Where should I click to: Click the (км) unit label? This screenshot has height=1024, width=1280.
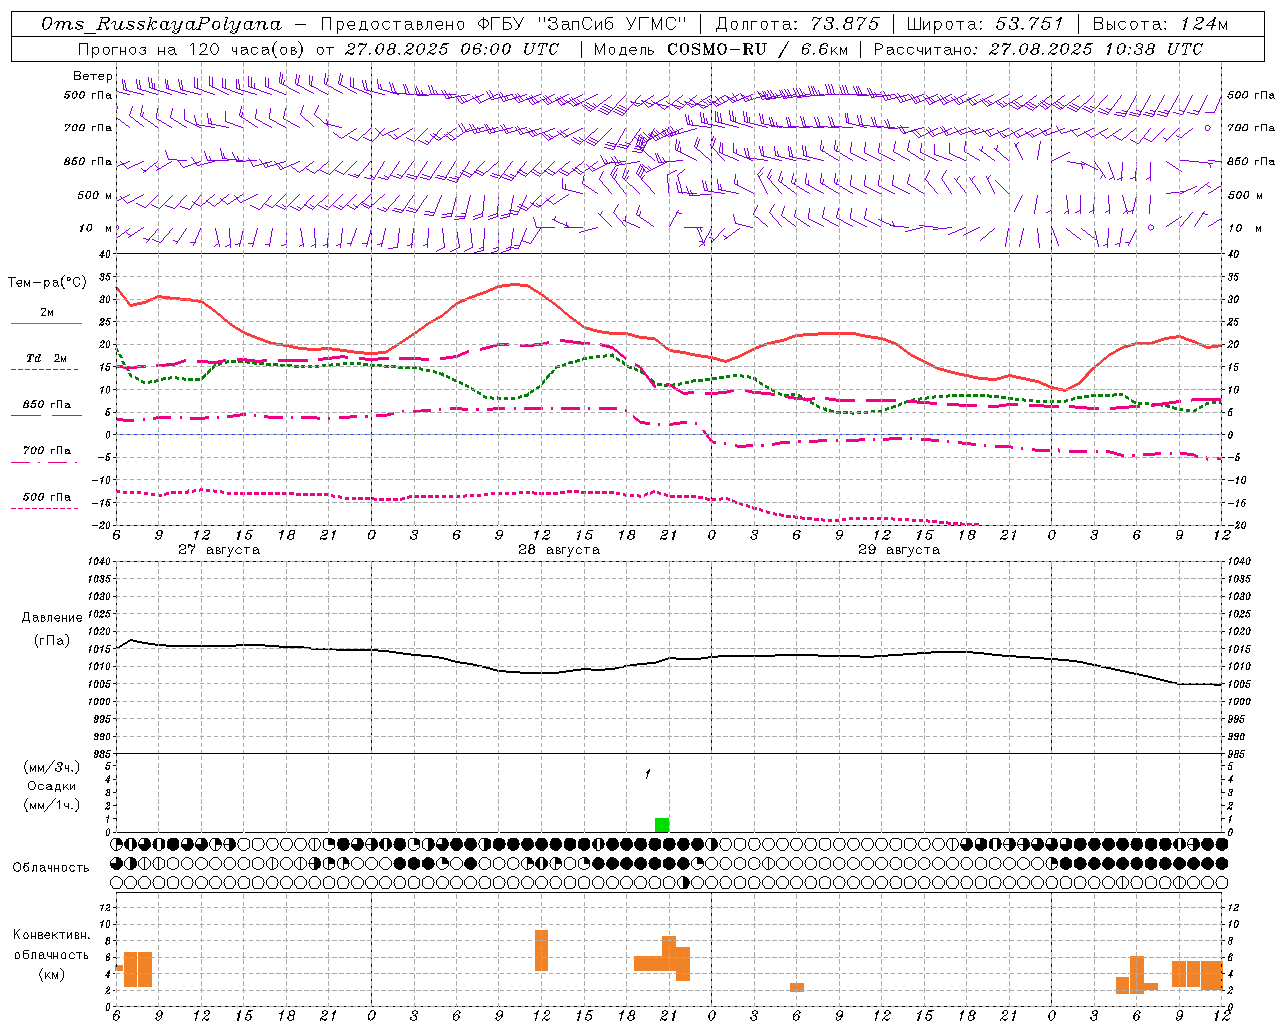point(52,974)
